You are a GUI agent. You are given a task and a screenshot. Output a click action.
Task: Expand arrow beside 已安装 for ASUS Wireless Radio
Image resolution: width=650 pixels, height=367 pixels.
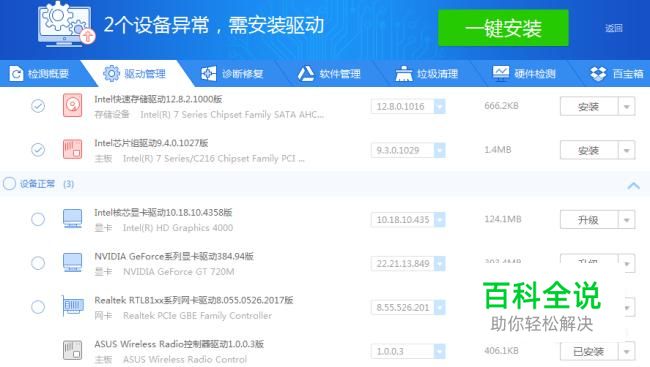click(626, 352)
